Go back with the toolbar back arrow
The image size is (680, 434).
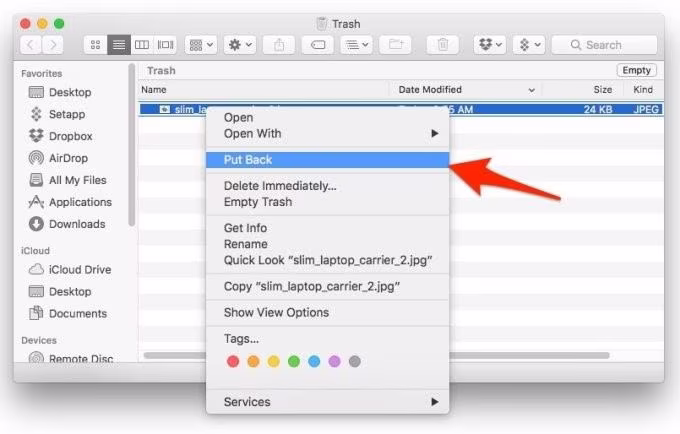(31, 45)
